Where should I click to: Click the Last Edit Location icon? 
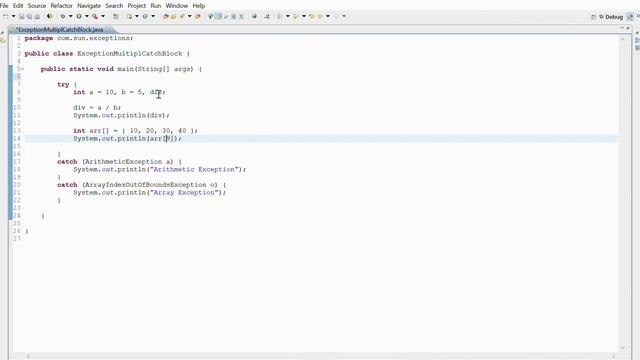pos(312,16)
